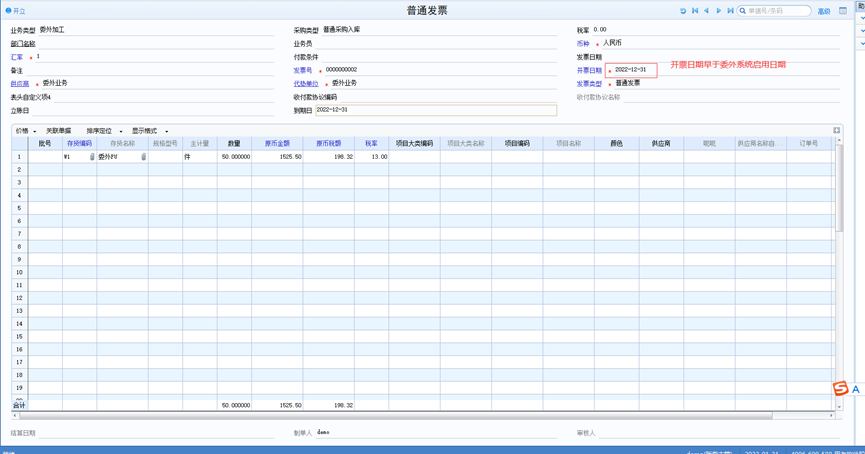Select row number 12 in the grid
Image resolution: width=865 pixels, height=454 pixels.
click(19, 298)
